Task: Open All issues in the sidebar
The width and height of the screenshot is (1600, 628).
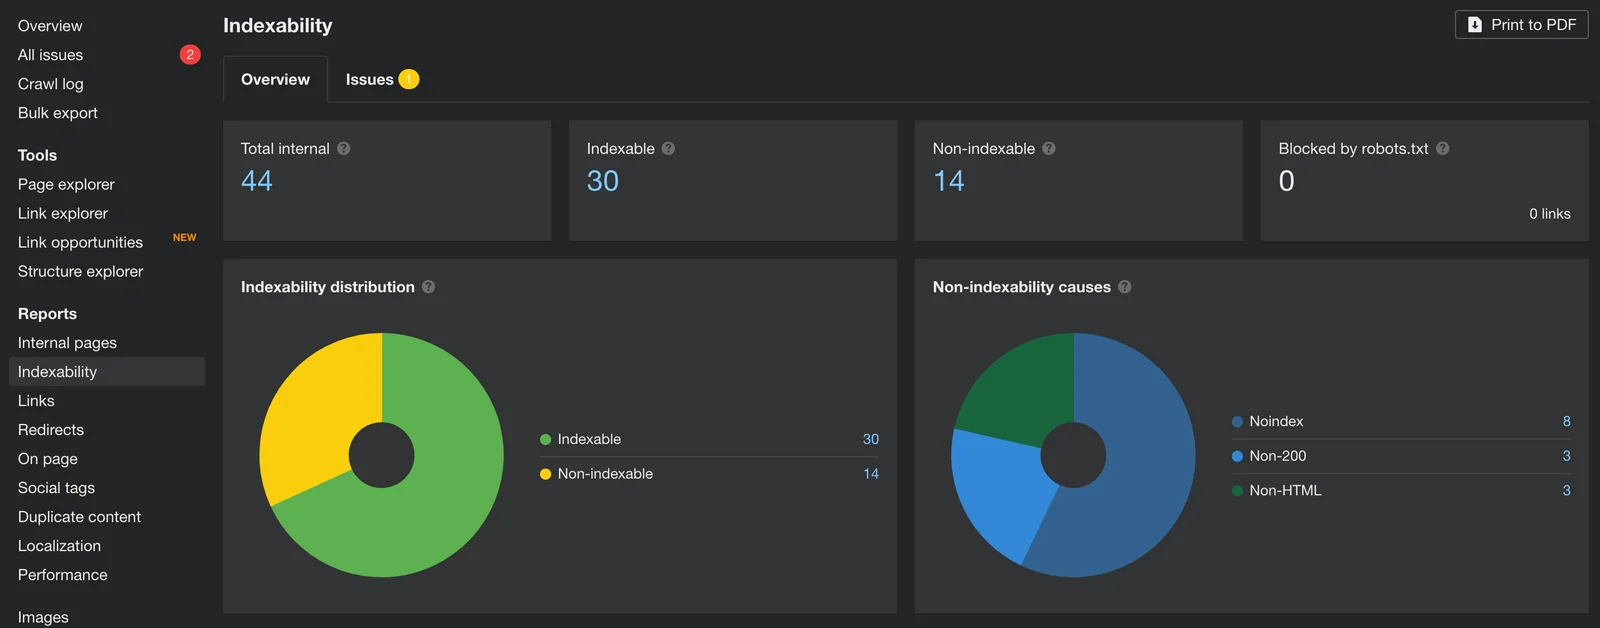Action: [50, 55]
